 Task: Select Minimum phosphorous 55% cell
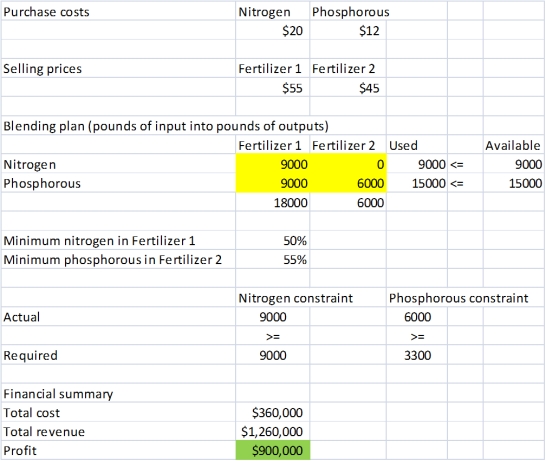coord(272,259)
